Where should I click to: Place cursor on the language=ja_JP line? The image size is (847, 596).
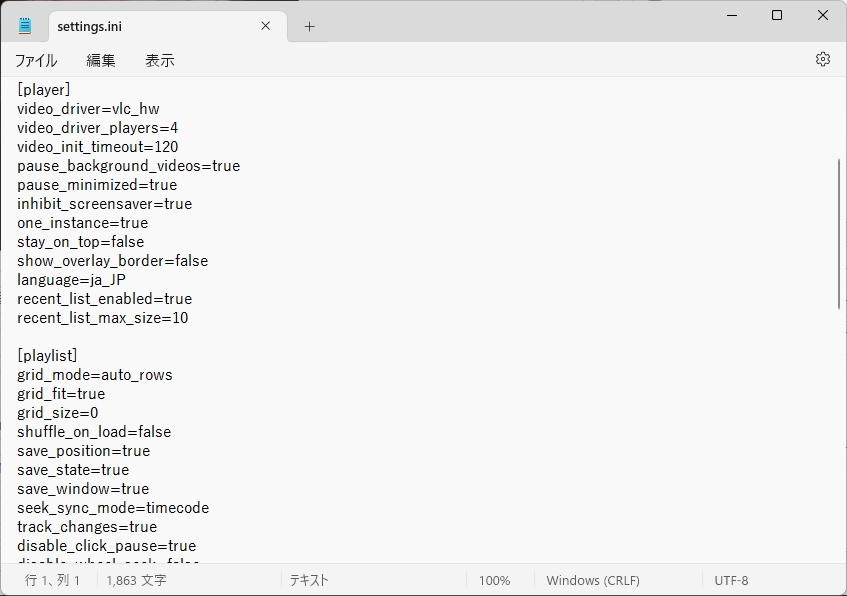(x=71, y=280)
